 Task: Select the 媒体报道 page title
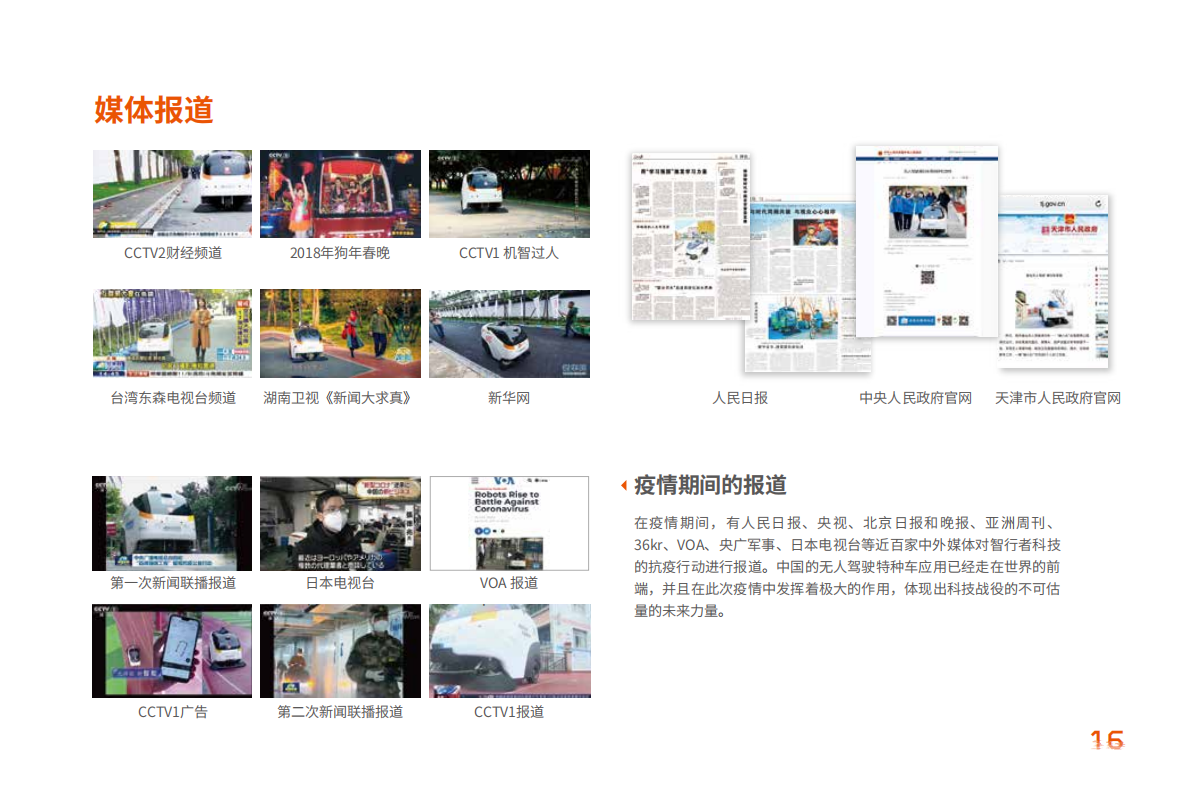[154, 110]
